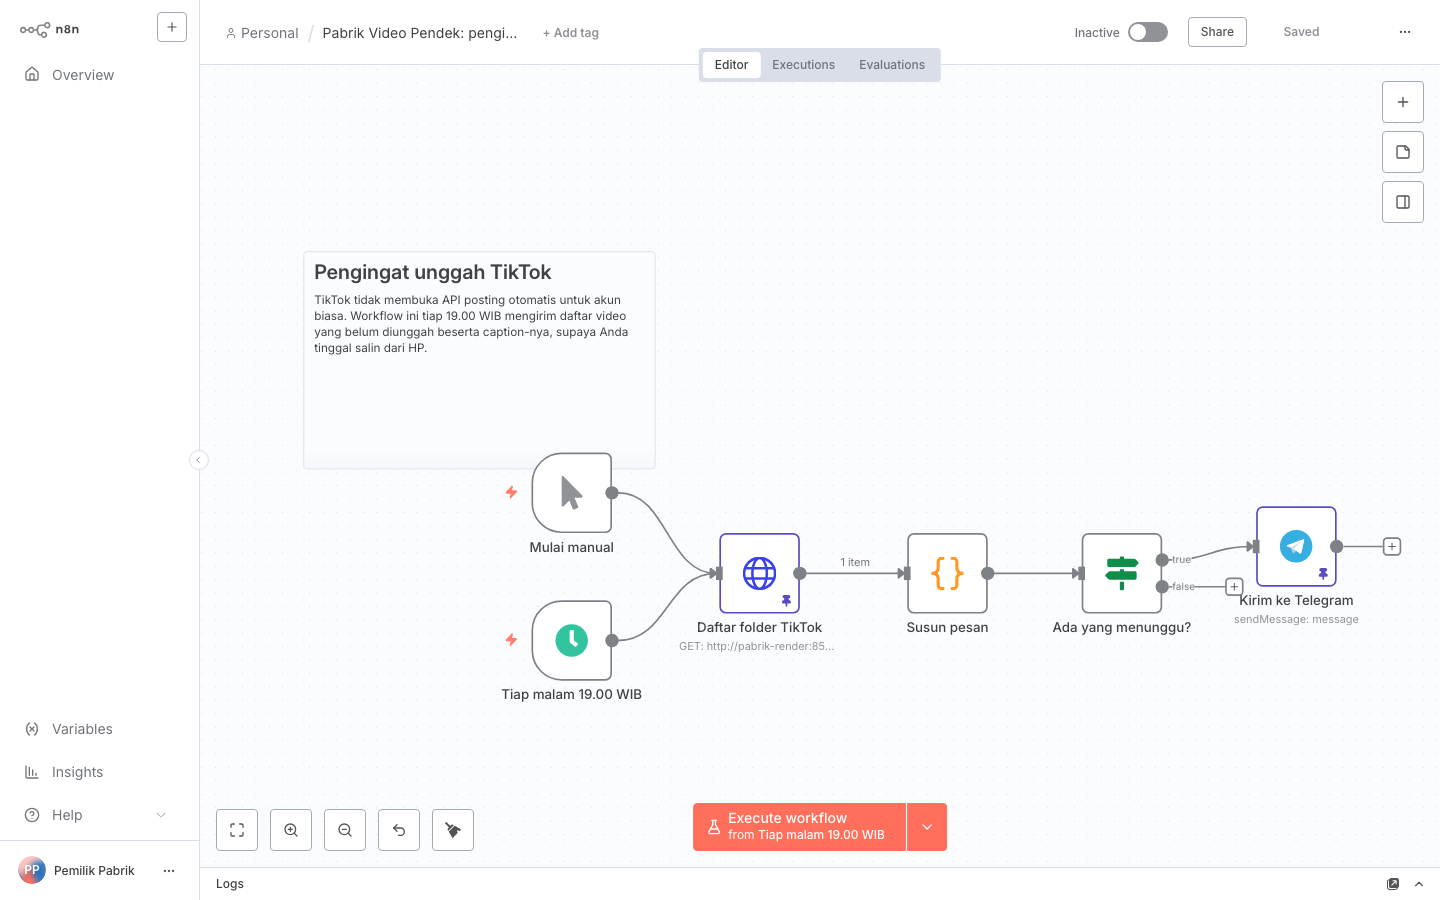The height and width of the screenshot is (900, 1440).
Task: Switch to the Evaluations tab
Action: [892, 65]
